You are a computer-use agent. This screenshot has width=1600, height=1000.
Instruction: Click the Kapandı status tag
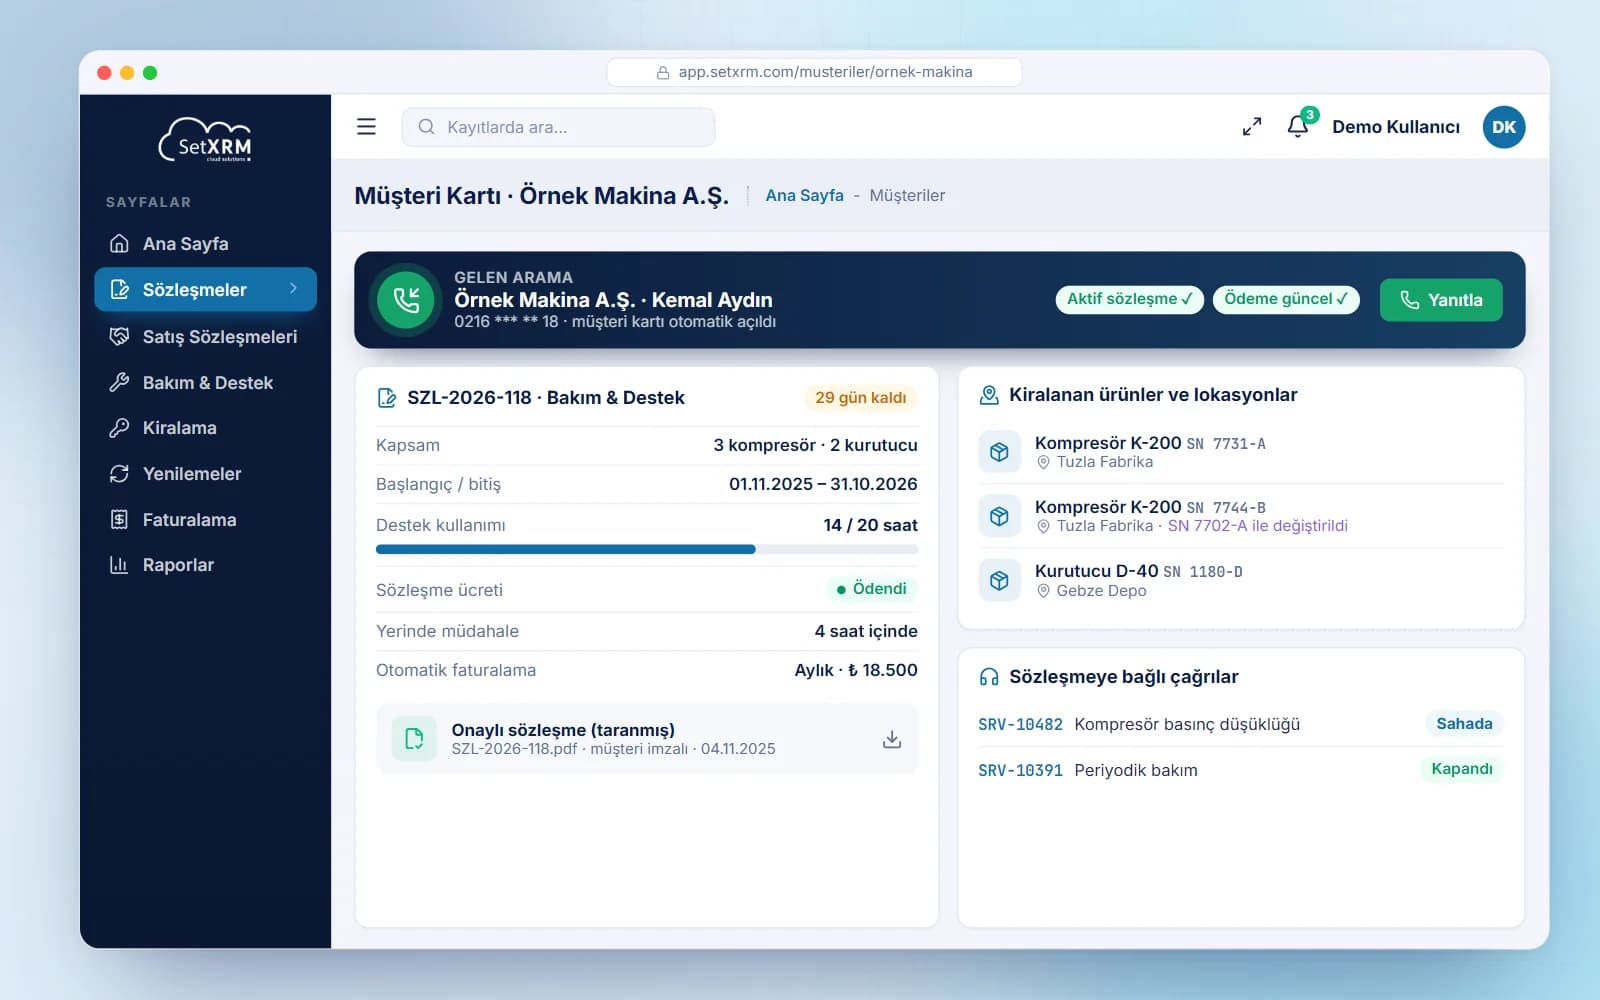(1461, 769)
